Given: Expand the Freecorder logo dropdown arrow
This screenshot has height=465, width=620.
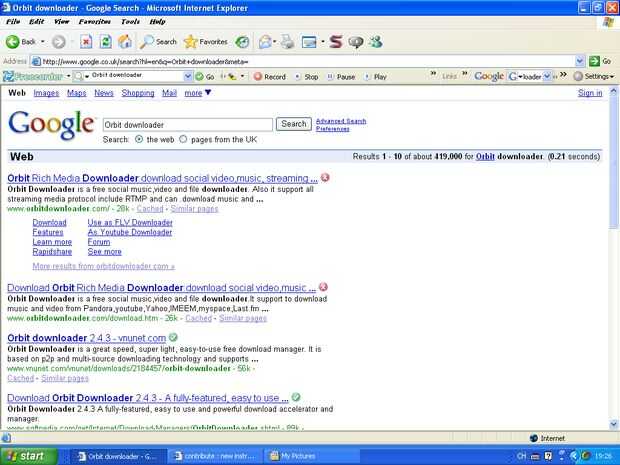Looking at the screenshot, I should (68, 76).
